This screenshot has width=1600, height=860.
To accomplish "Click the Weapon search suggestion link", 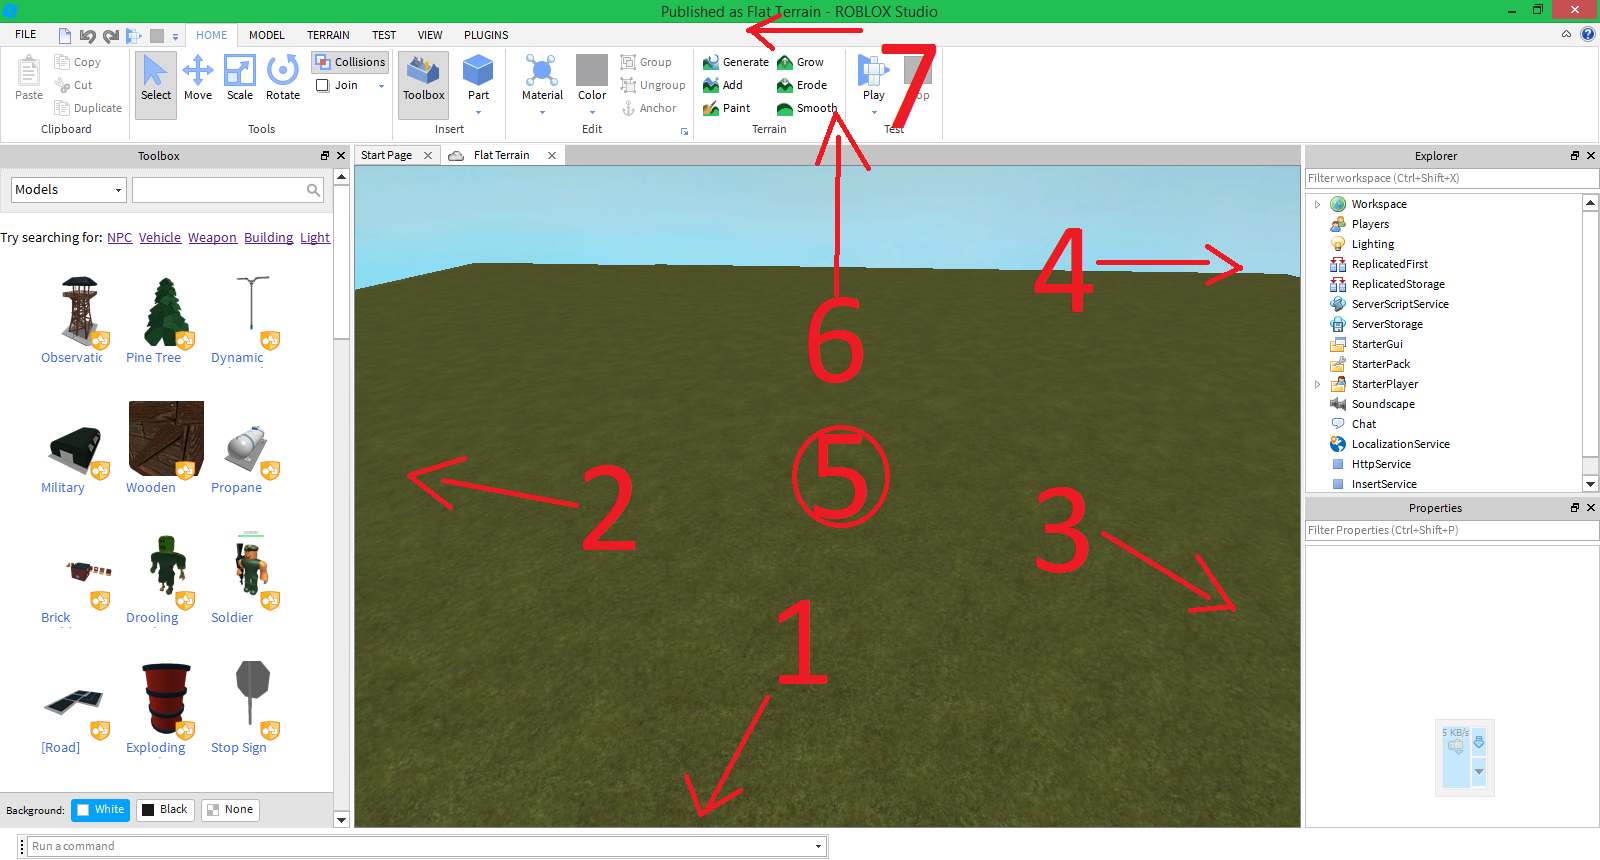I will (212, 238).
